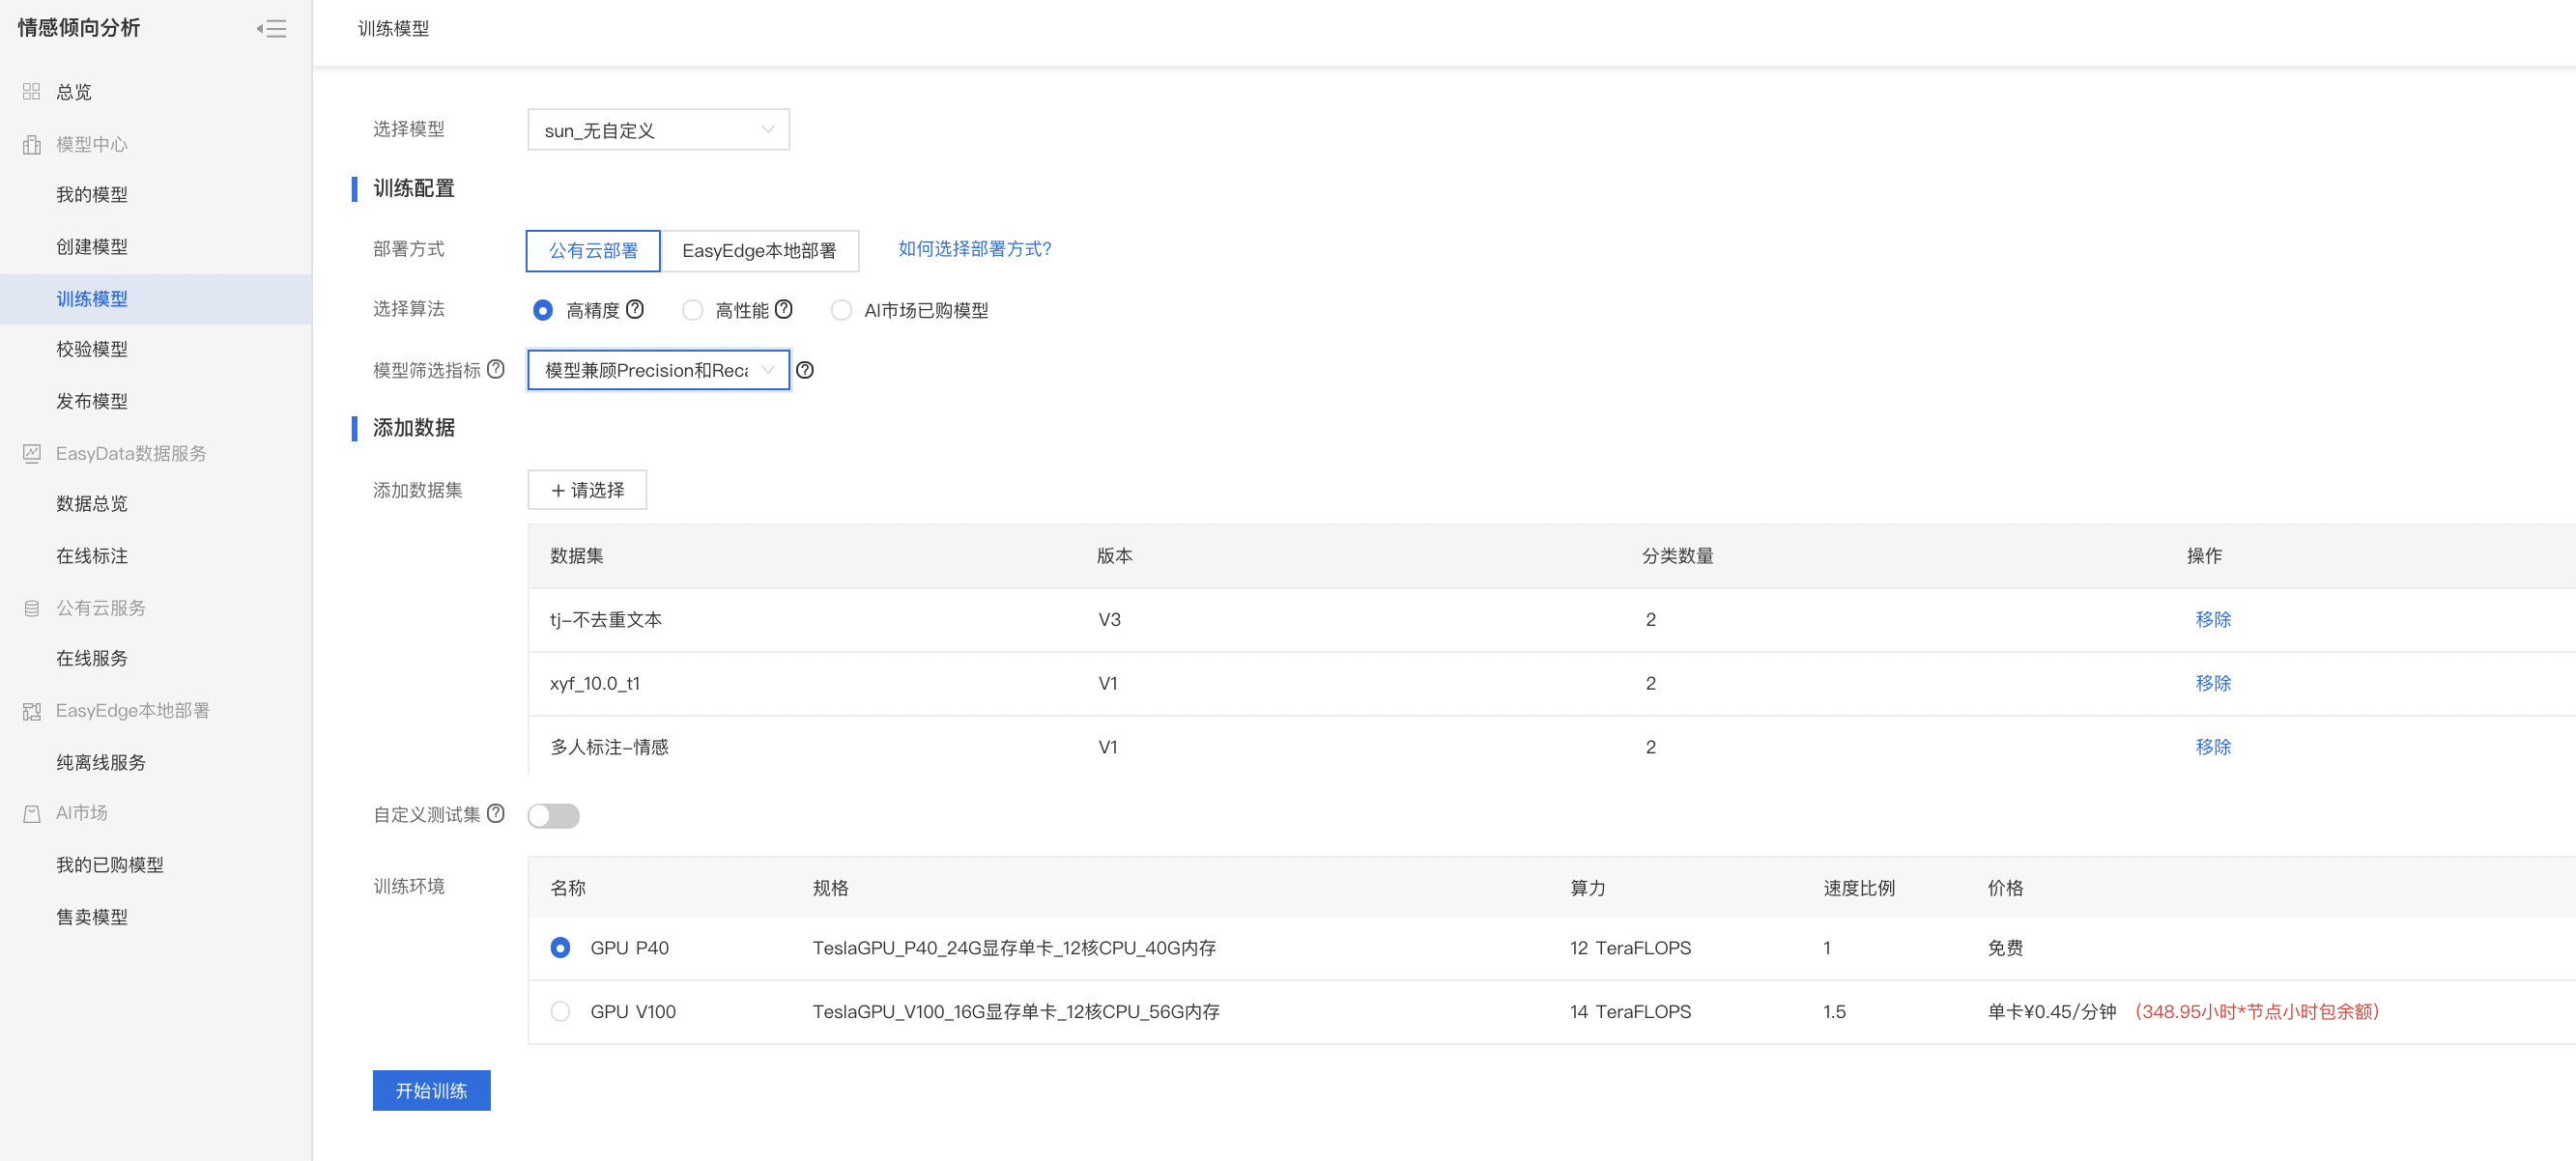Click the 情感倾向分析 sidebar title

79,28
